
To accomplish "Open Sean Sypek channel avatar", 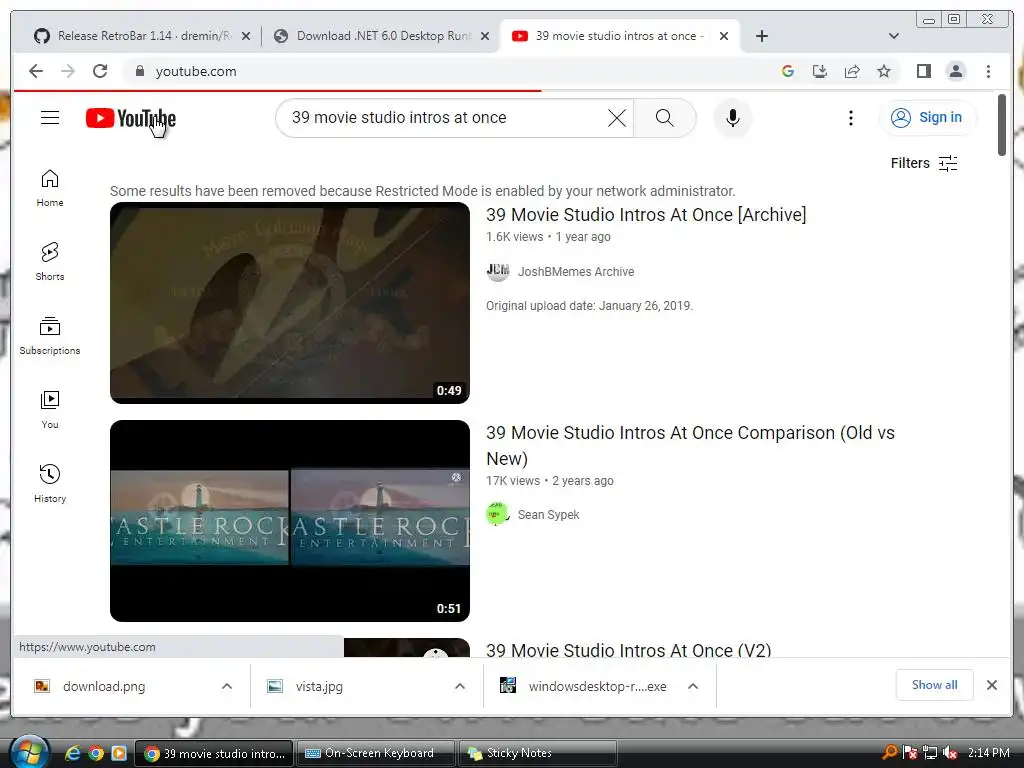I will click(498, 515).
